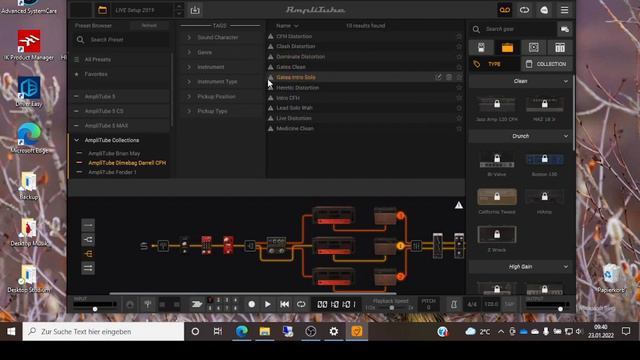Click the save preset download icon
The width and height of the screenshot is (640, 360).
195,10
